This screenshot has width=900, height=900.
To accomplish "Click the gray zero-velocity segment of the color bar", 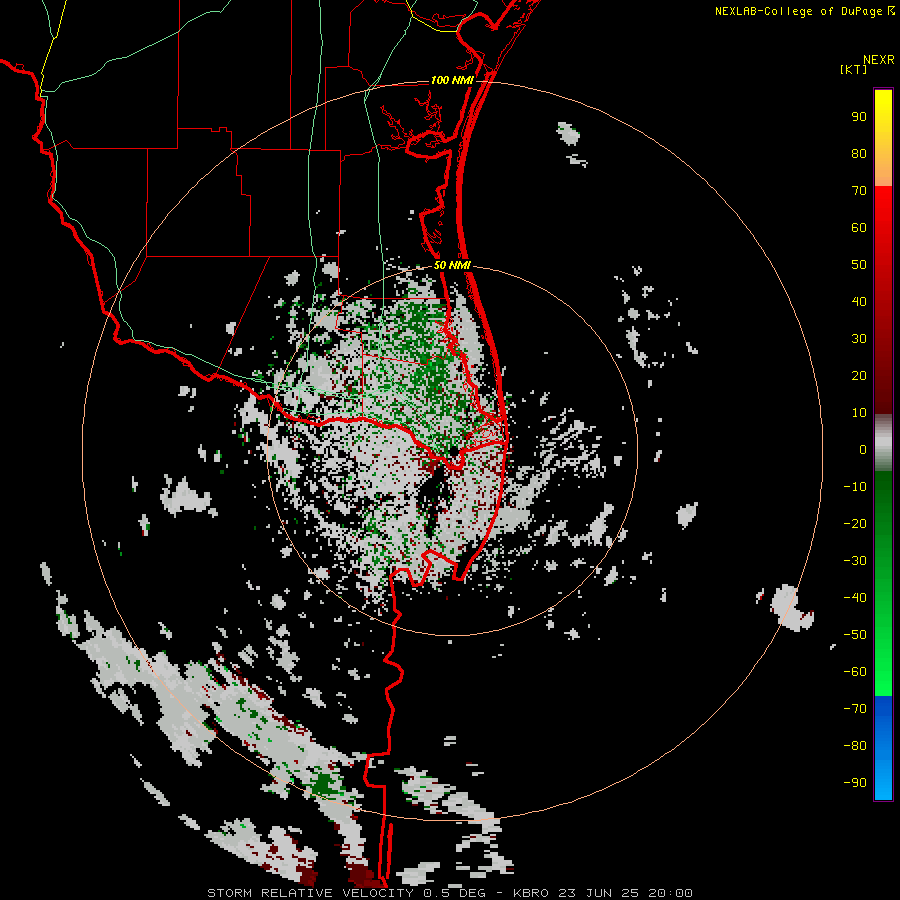I will [883, 443].
